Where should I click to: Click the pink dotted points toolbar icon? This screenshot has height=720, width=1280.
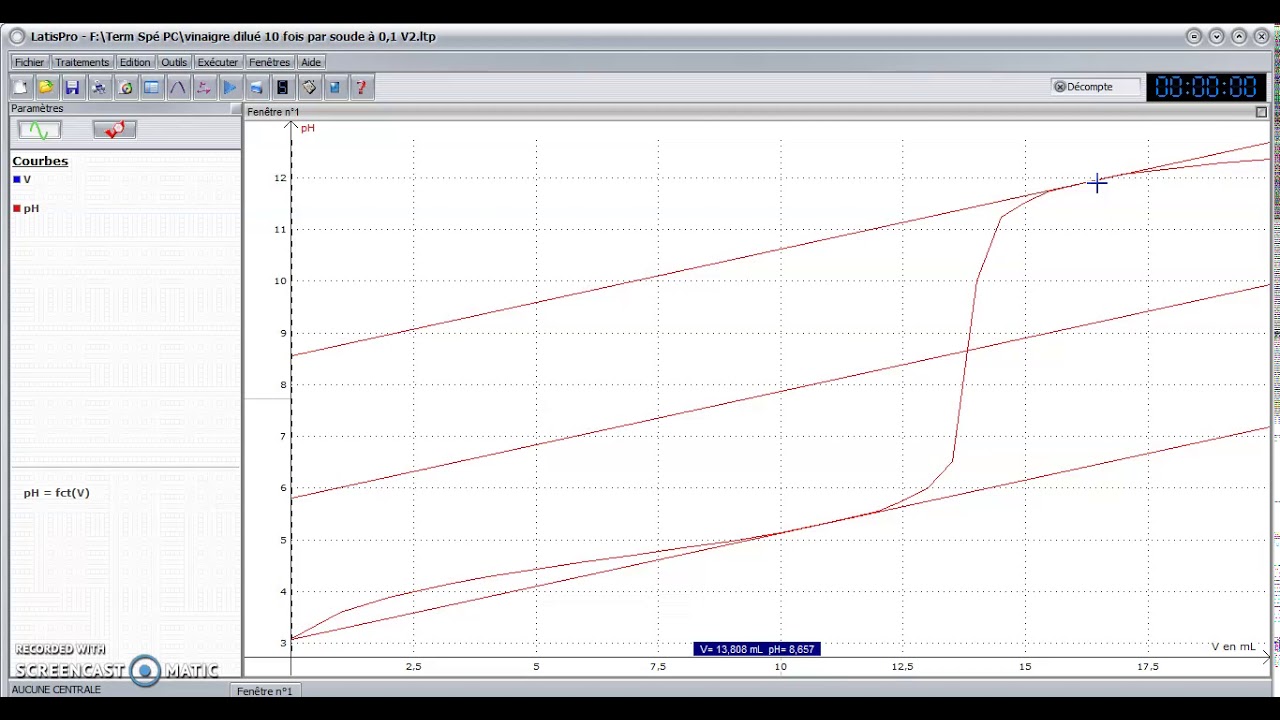(203, 88)
